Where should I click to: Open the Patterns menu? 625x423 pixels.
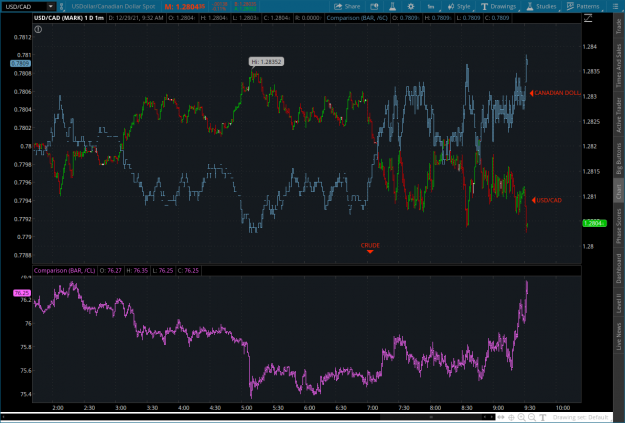click(583, 6)
